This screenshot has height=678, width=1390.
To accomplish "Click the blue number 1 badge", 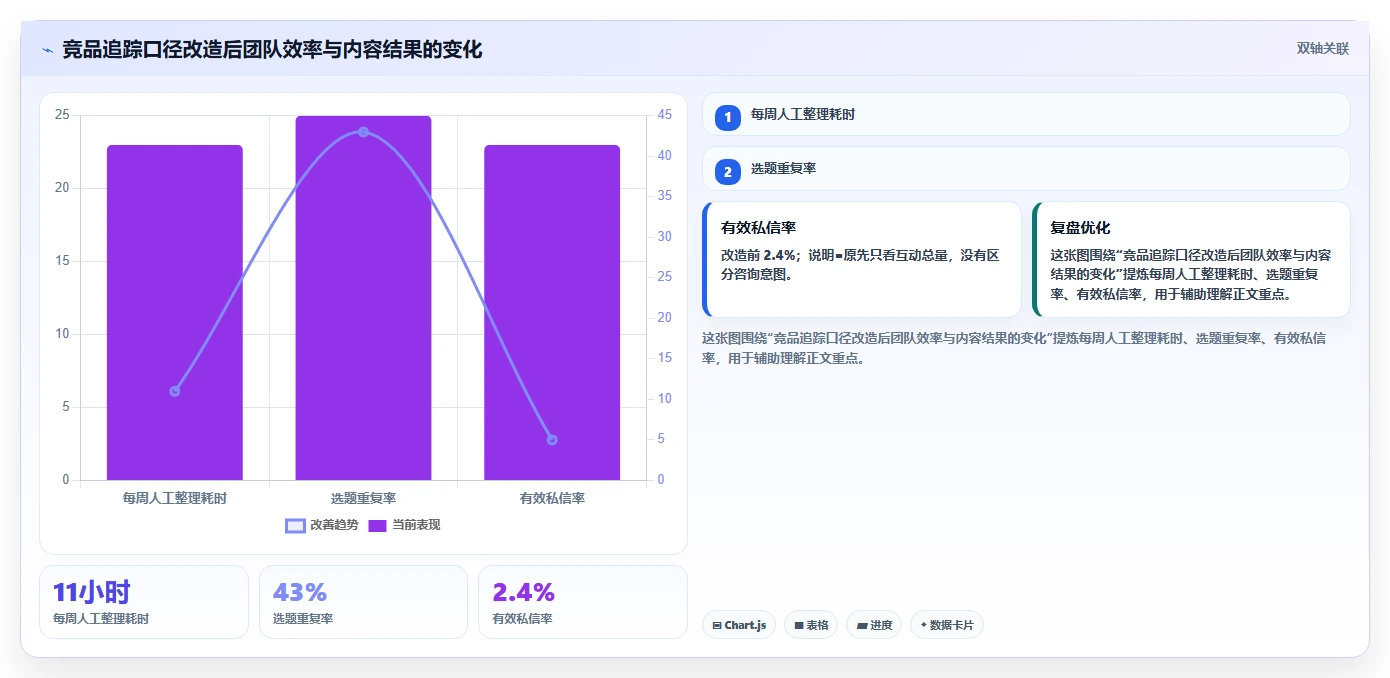I will click(728, 118).
